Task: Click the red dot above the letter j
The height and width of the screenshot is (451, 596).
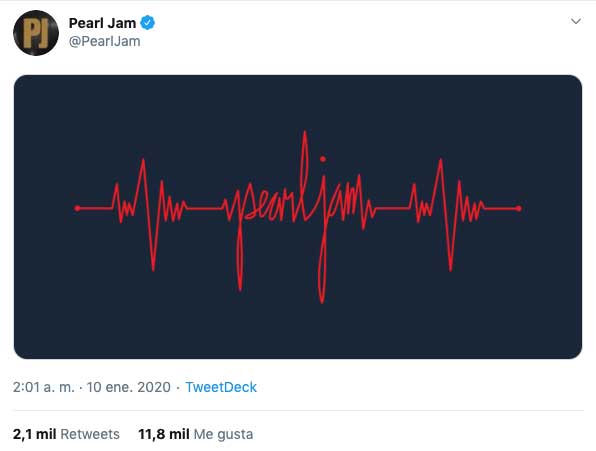Action: click(x=323, y=159)
